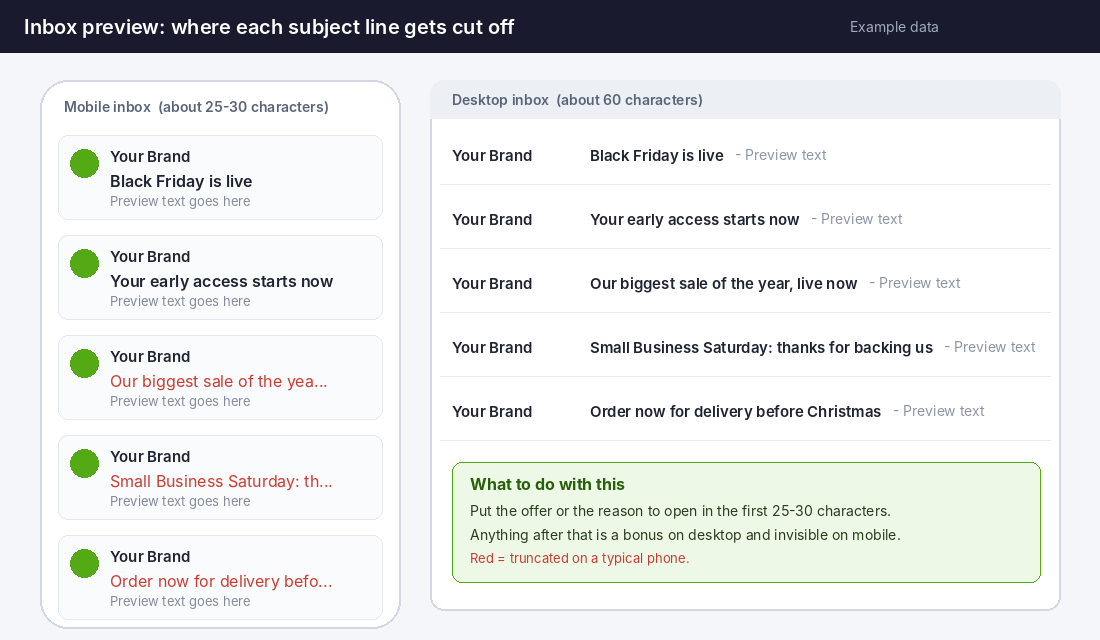
Task: Click '- Preview text' after early access starts now
Action: pyautogui.click(x=857, y=219)
